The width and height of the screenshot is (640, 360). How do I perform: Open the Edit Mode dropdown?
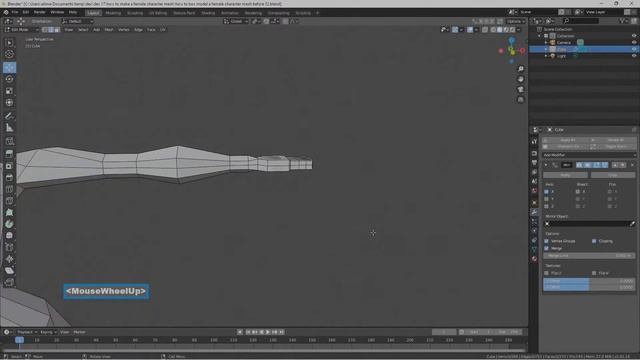[x=21, y=30]
